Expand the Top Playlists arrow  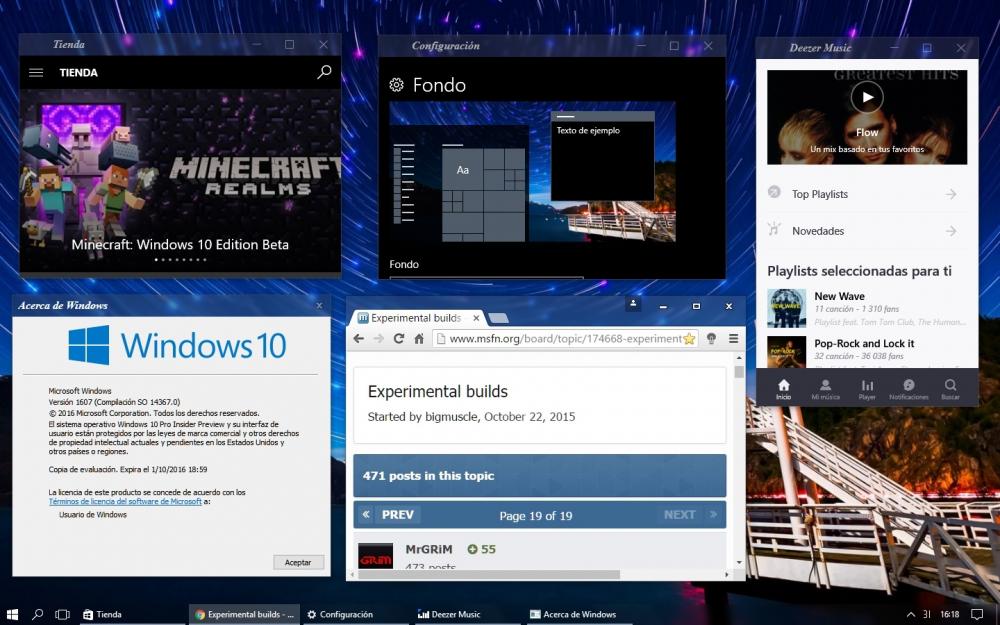click(950, 194)
